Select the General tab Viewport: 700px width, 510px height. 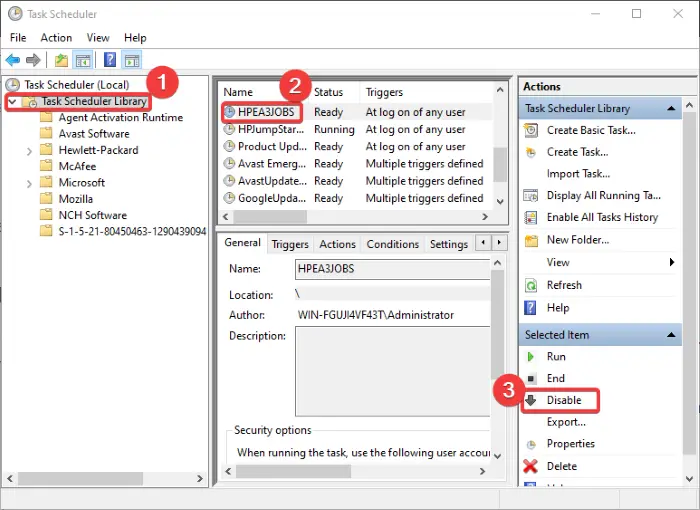point(242,242)
